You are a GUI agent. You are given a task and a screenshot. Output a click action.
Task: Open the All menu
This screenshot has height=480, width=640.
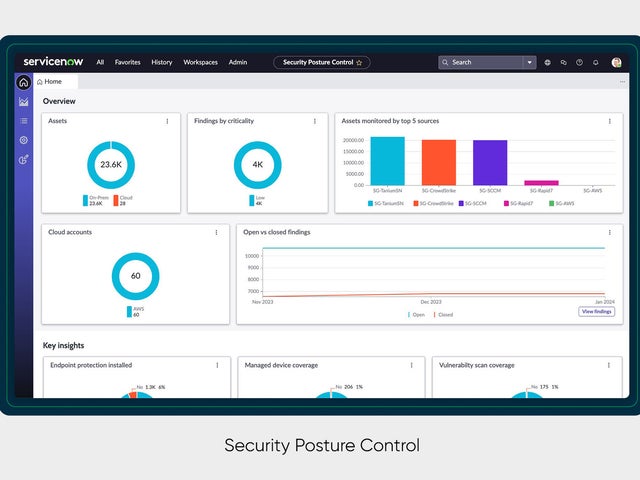pyautogui.click(x=100, y=62)
